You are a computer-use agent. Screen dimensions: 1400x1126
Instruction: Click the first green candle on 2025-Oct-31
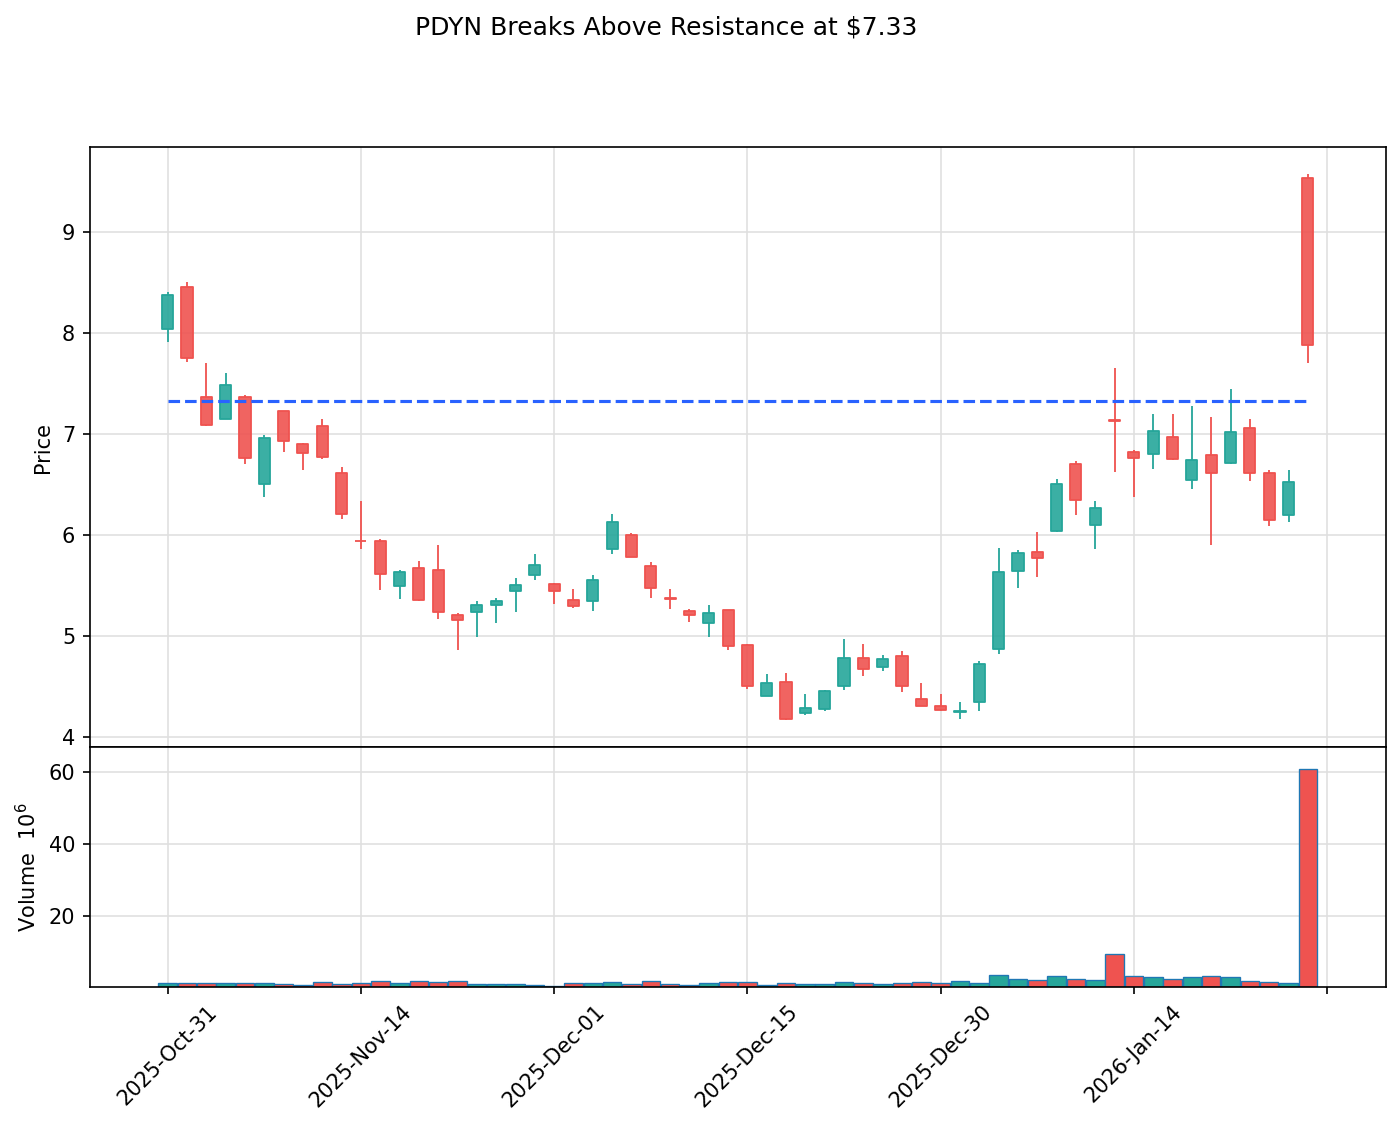[167, 312]
